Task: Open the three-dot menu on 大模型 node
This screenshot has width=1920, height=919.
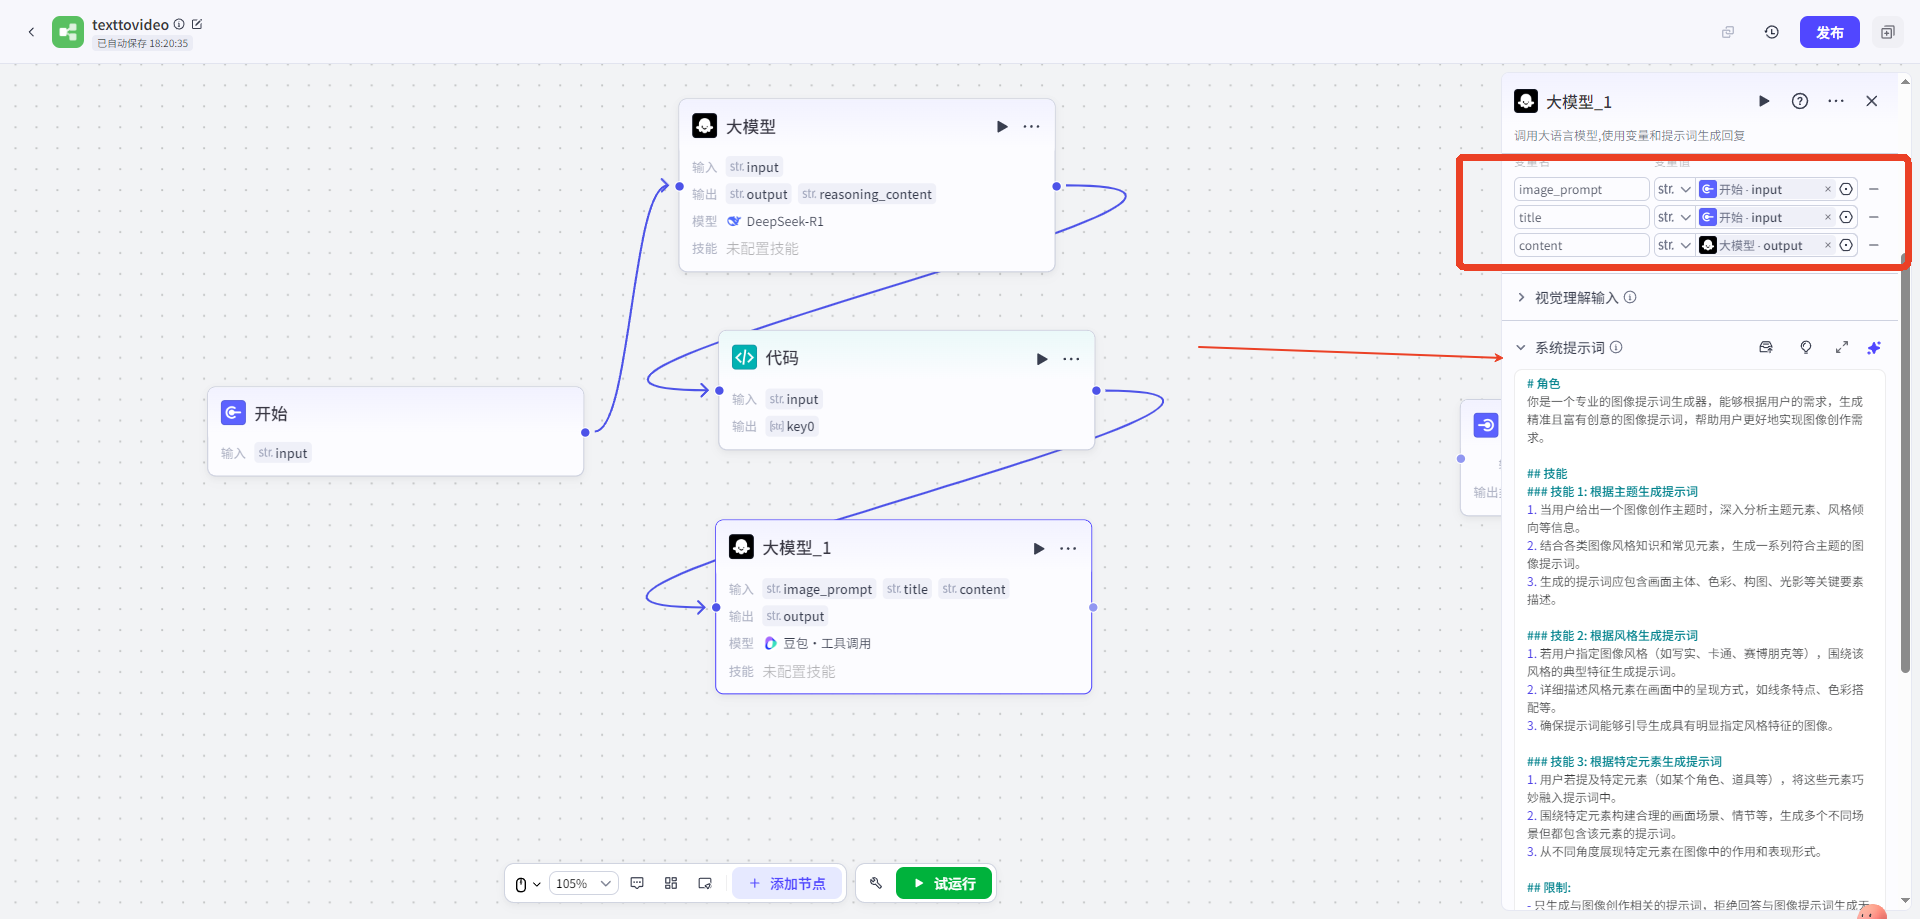Action: pos(1031,127)
